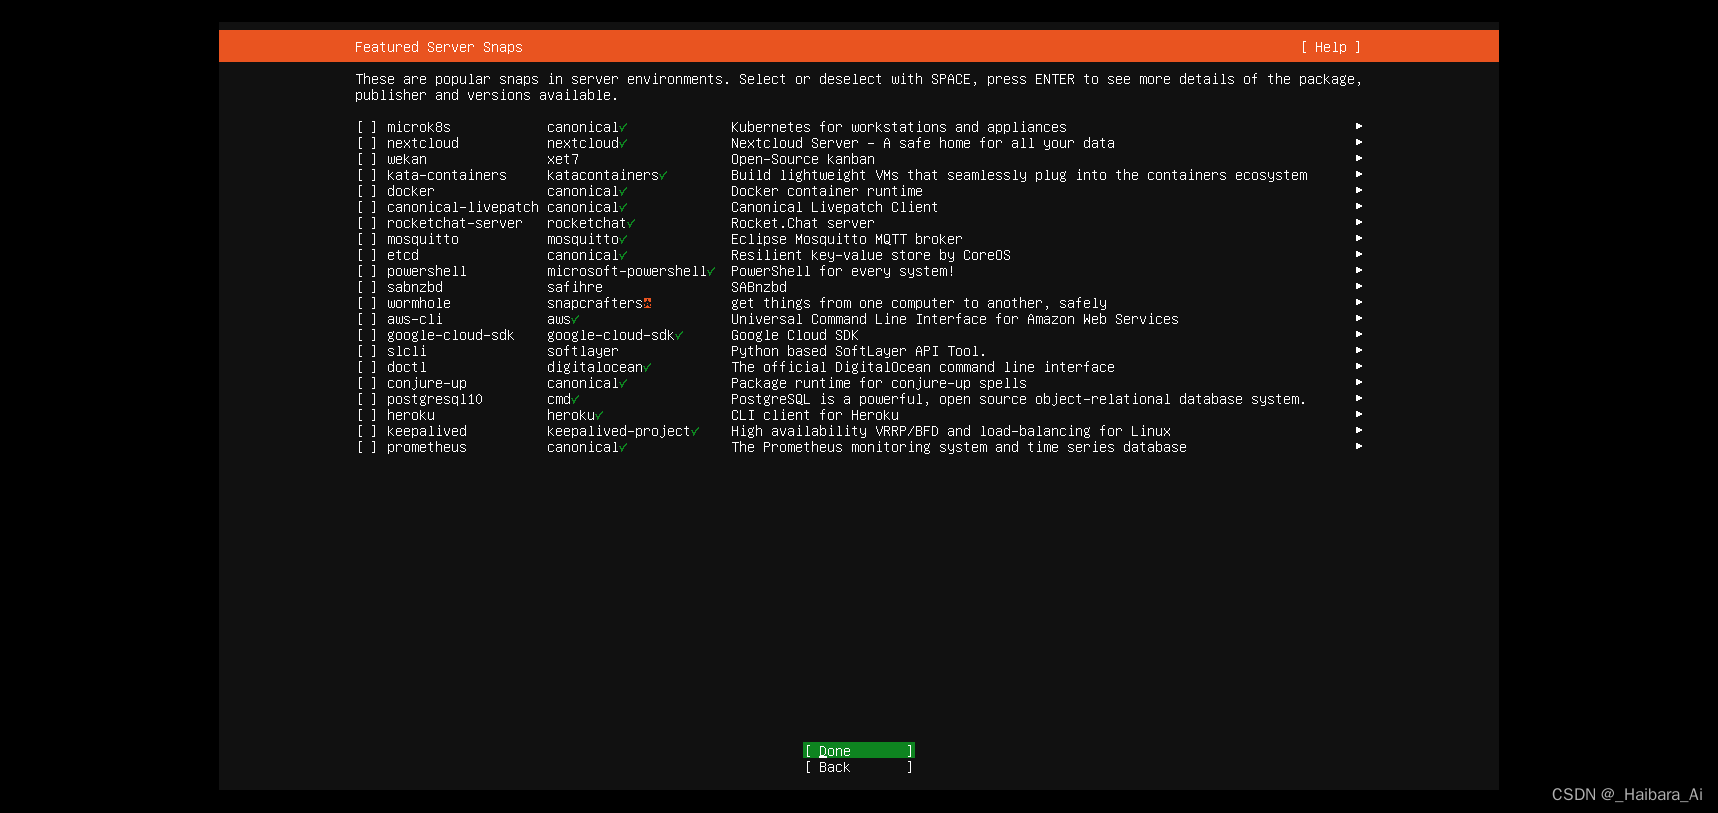
Task: Select the xet7 publisher text
Action: tap(563, 159)
